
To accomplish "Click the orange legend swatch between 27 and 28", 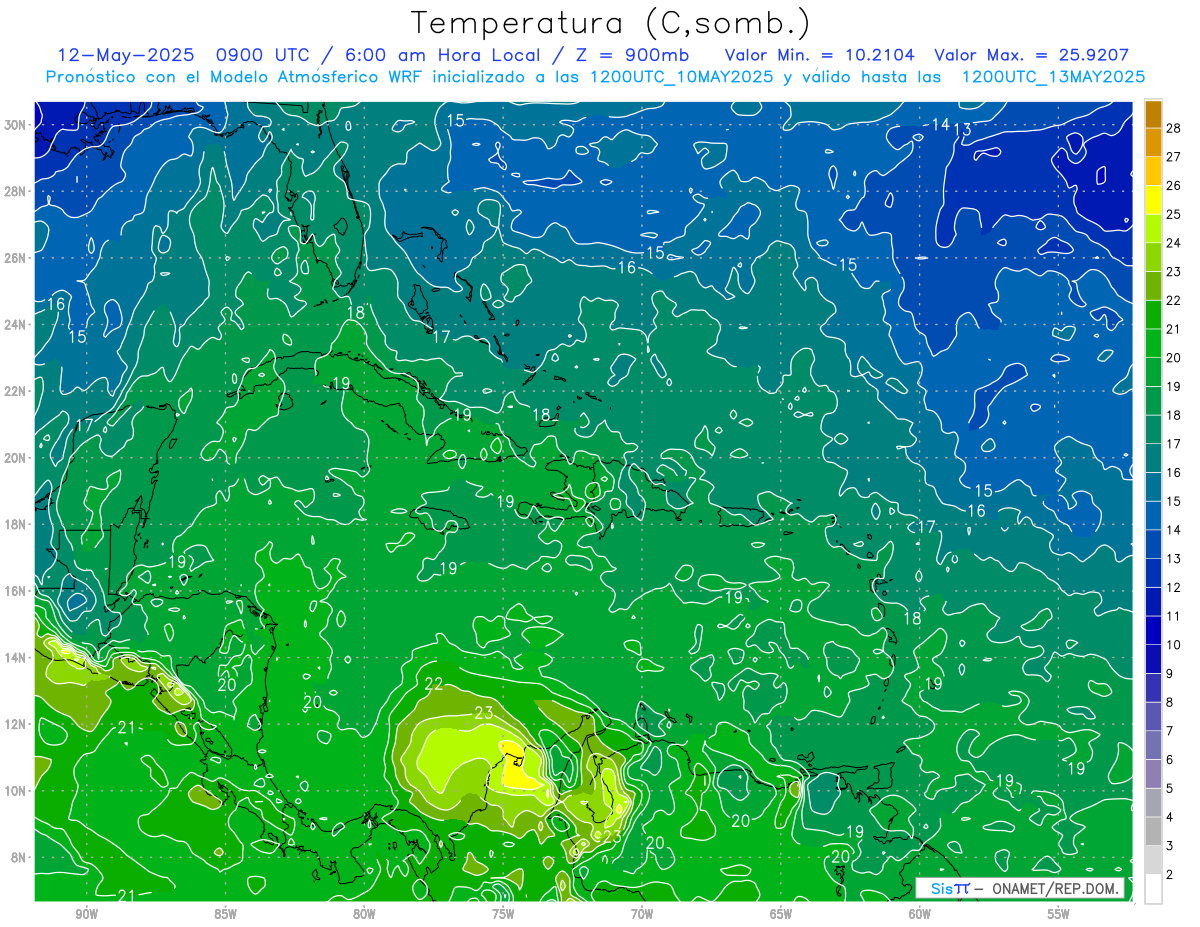I will pos(1154,142).
